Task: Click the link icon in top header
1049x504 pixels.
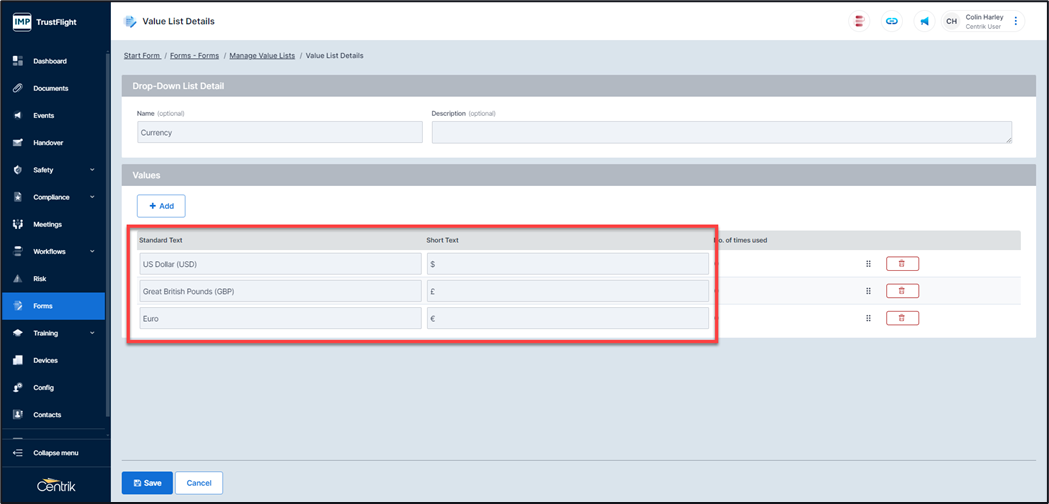Action: (x=891, y=21)
